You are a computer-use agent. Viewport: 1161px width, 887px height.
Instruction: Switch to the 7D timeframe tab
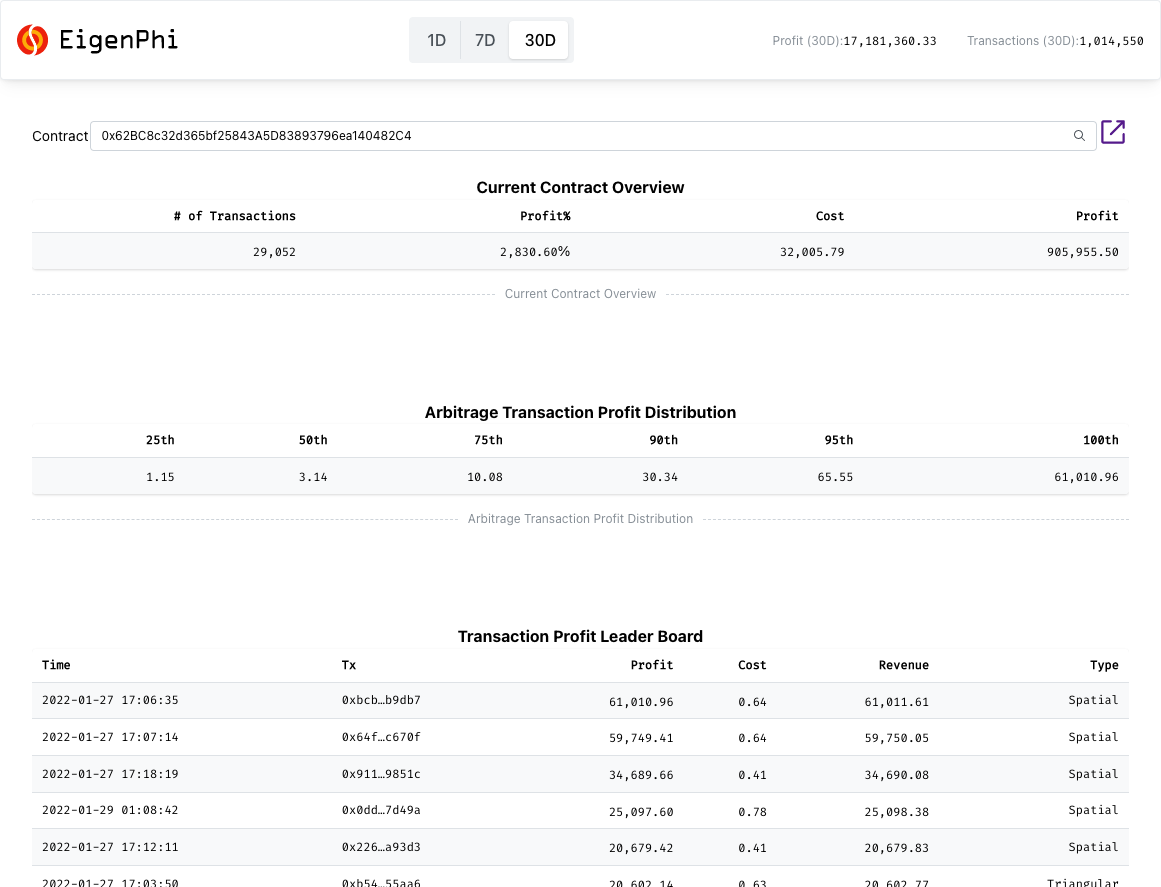tap(485, 41)
